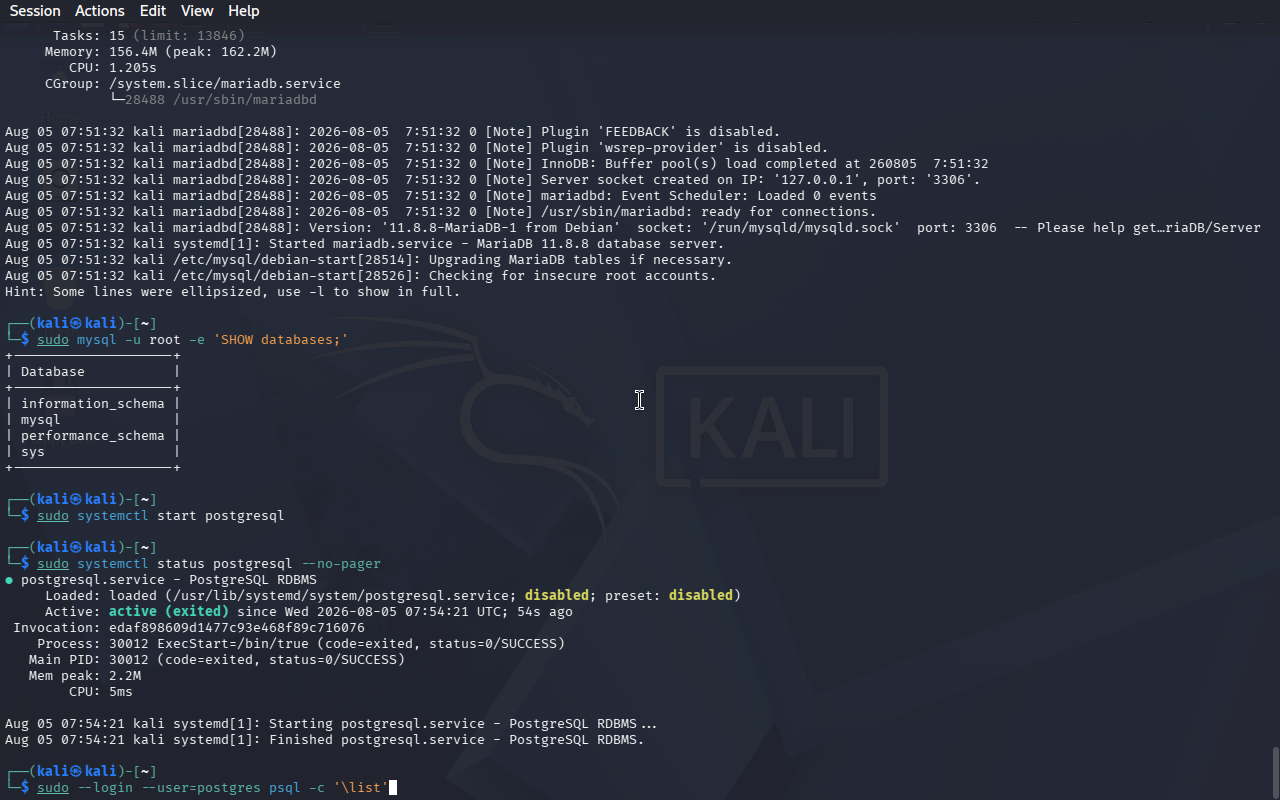Click 'Starting postgresql.service' log line

pos(331,724)
